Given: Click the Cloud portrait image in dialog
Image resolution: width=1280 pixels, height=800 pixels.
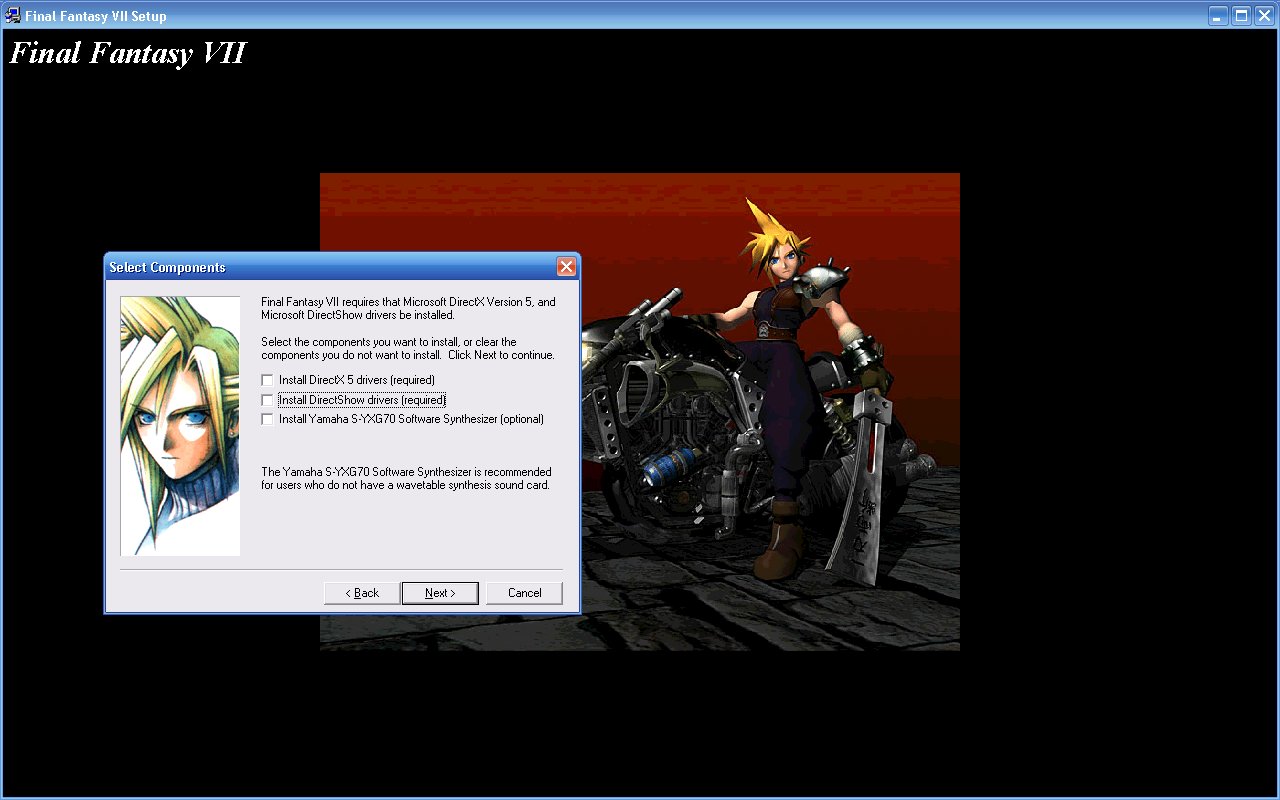Looking at the screenshot, I should point(180,425).
